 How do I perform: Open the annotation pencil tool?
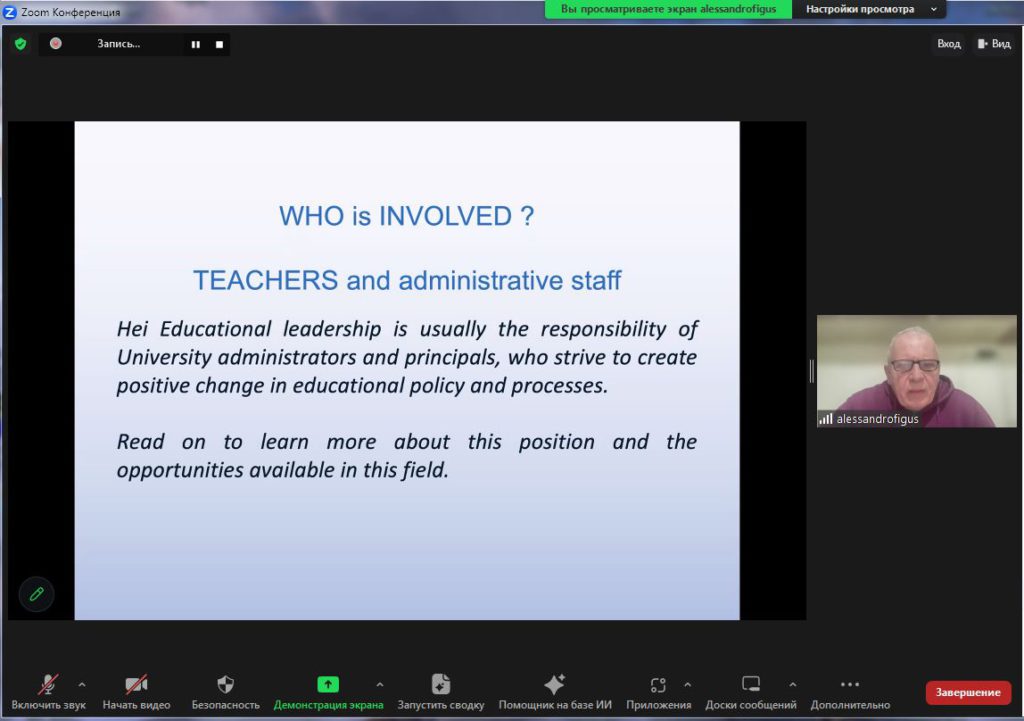(x=37, y=594)
